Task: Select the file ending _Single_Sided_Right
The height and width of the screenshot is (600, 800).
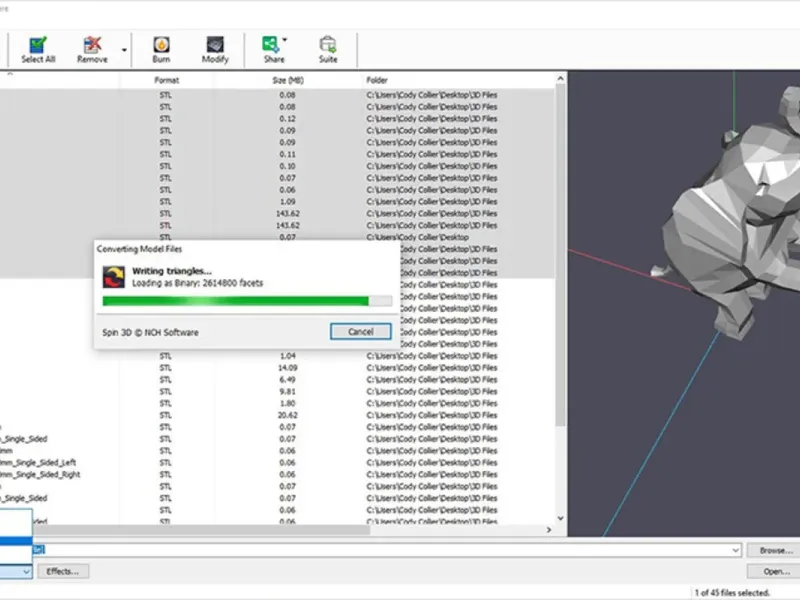Action: [40, 474]
